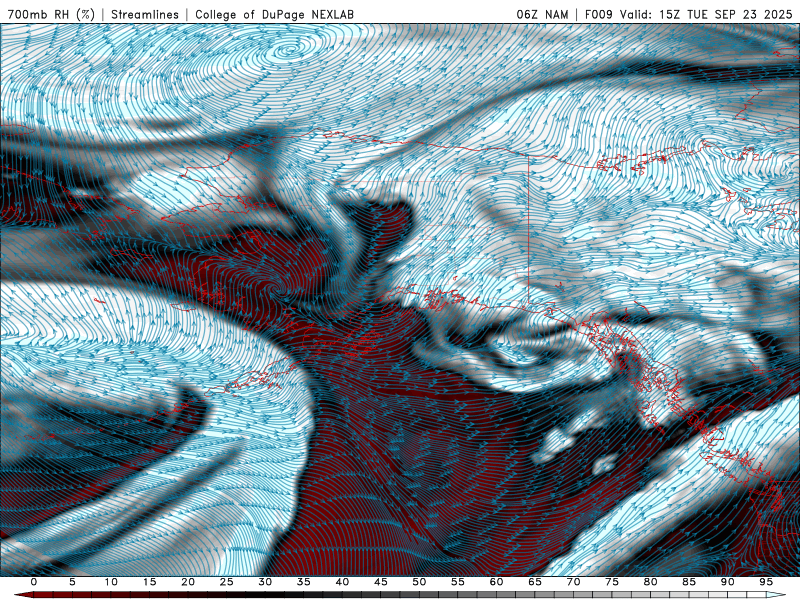
Task: Click the light cyan right arrow of colorbar
Action: tap(777, 595)
